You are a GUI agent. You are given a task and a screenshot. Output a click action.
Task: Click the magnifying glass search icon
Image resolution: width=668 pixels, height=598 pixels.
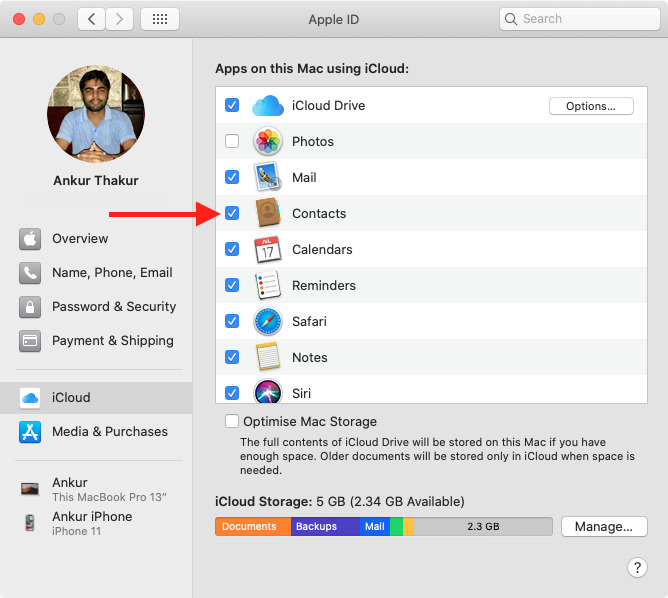pos(510,19)
